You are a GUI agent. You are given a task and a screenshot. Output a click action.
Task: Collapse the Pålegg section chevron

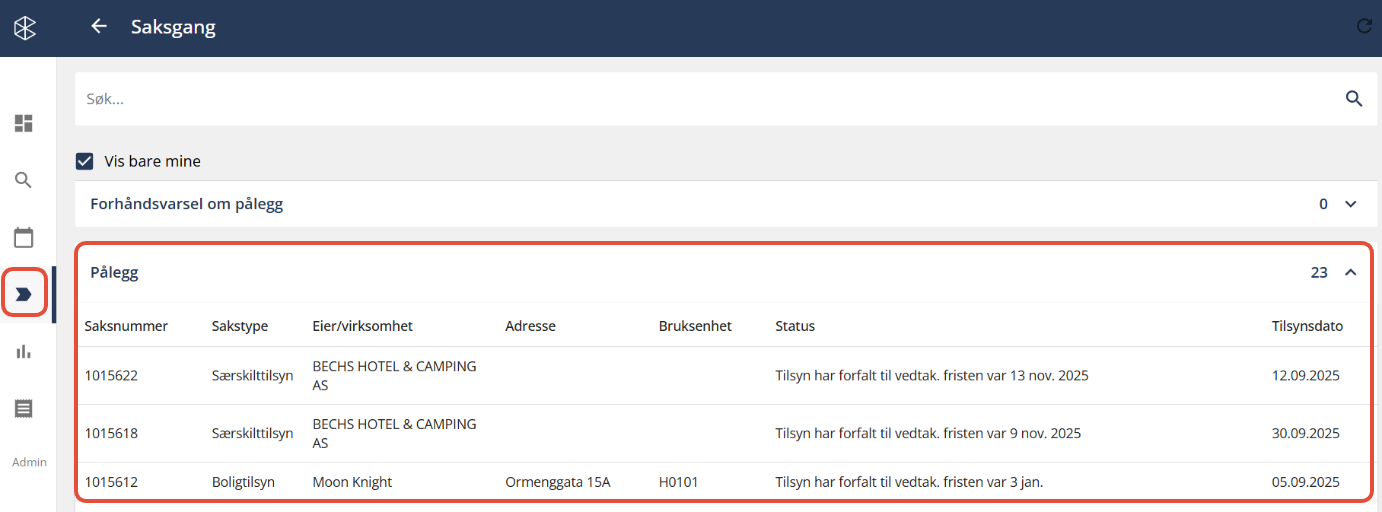pyautogui.click(x=1351, y=272)
